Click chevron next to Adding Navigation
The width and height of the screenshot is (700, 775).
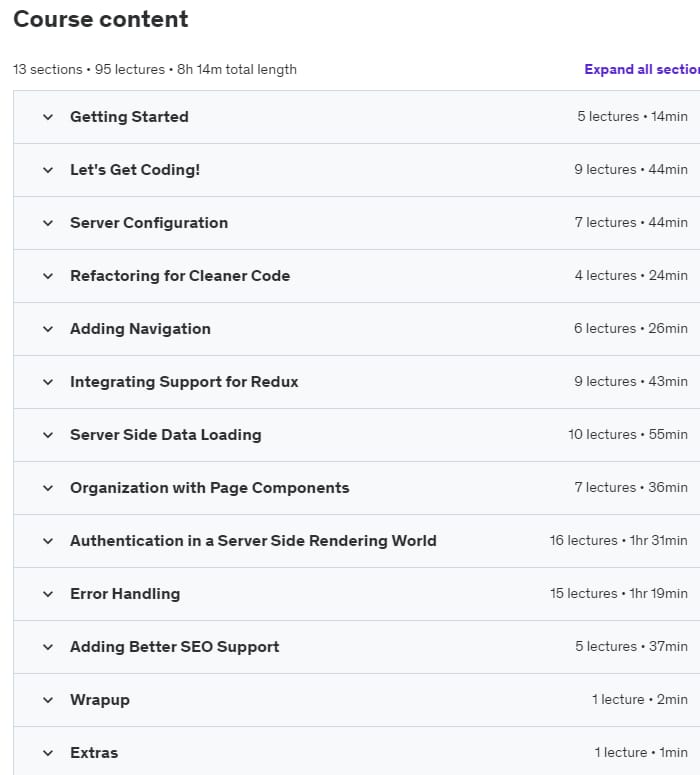[48, 329]
